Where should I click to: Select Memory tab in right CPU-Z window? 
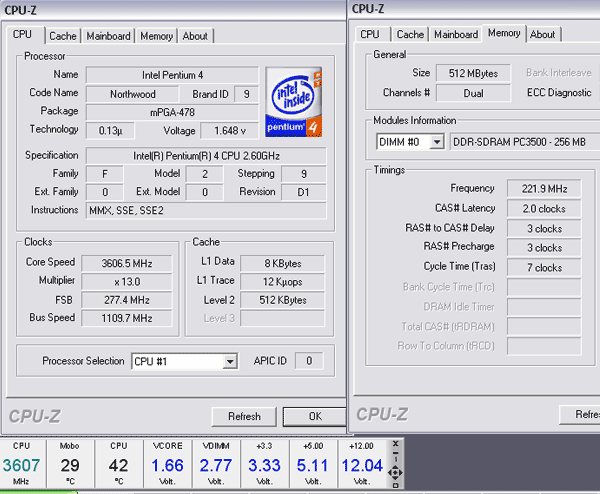pos(504,33)
